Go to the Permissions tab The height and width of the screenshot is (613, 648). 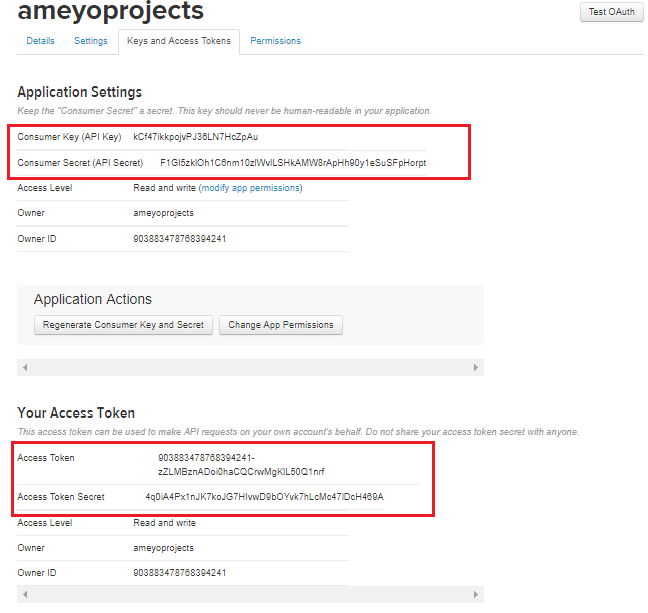pyautogui.click(x=275, y=41)
